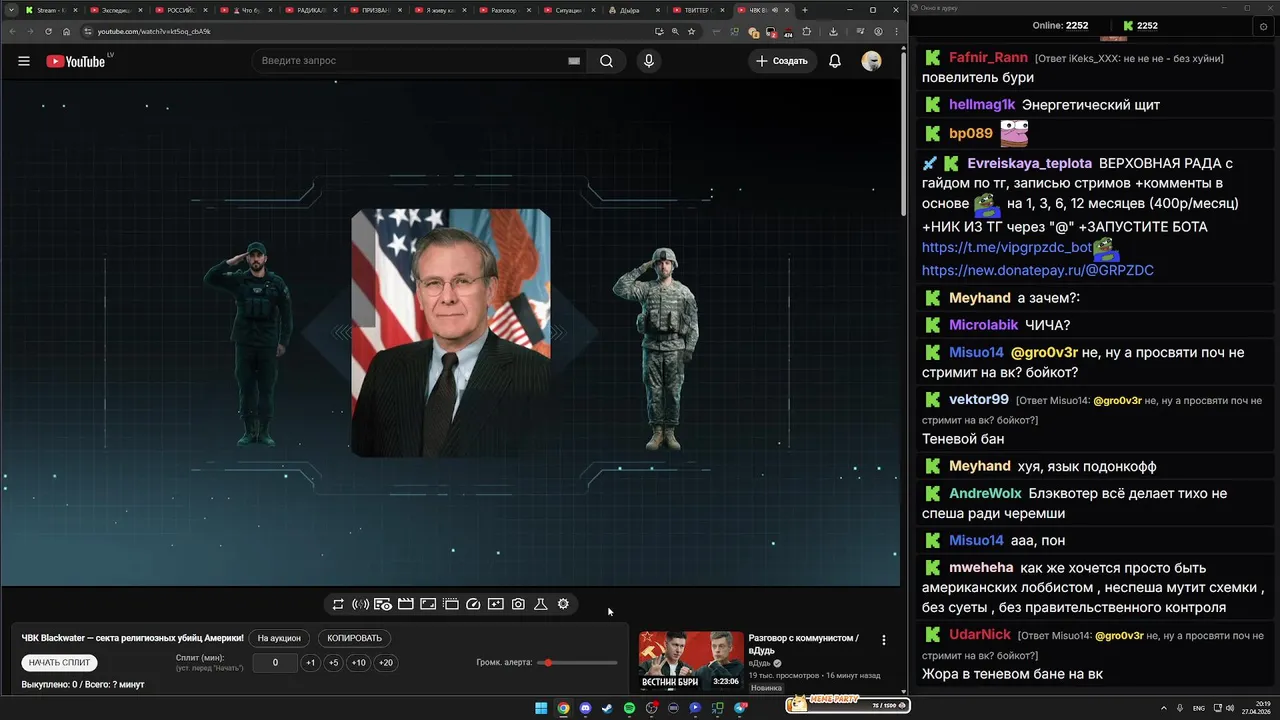Open the t.me/vipgrpzdc_bot link in chat
Viewport: 1280px width, 720px height.
click(1007, 247)
